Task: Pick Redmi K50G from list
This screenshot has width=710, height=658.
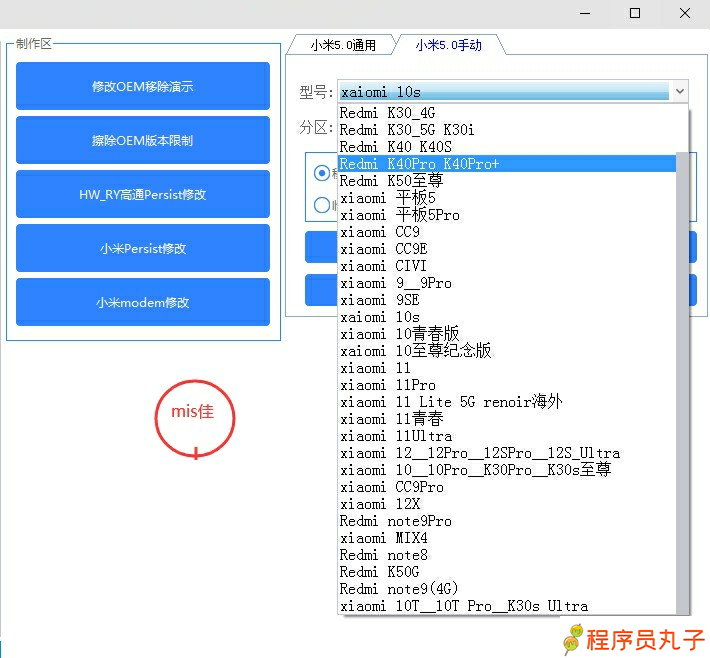Action: click(x=507, y=572)
